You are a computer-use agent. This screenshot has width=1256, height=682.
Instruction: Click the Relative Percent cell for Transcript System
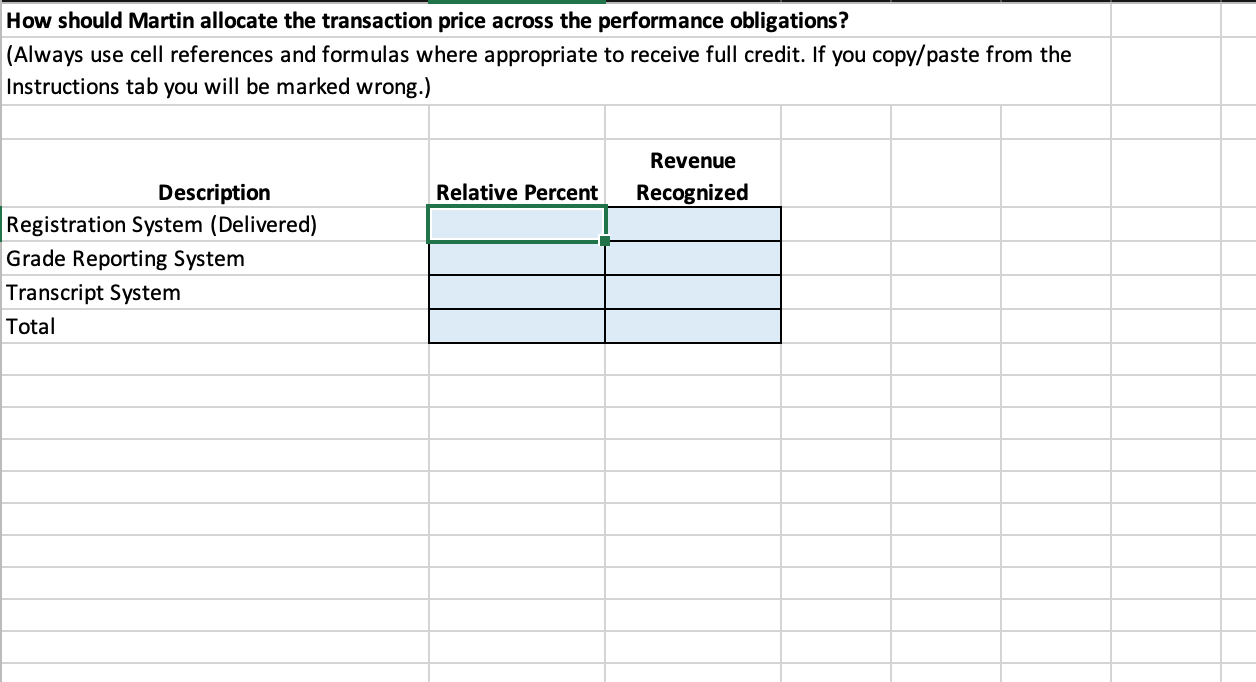[516, 292]
